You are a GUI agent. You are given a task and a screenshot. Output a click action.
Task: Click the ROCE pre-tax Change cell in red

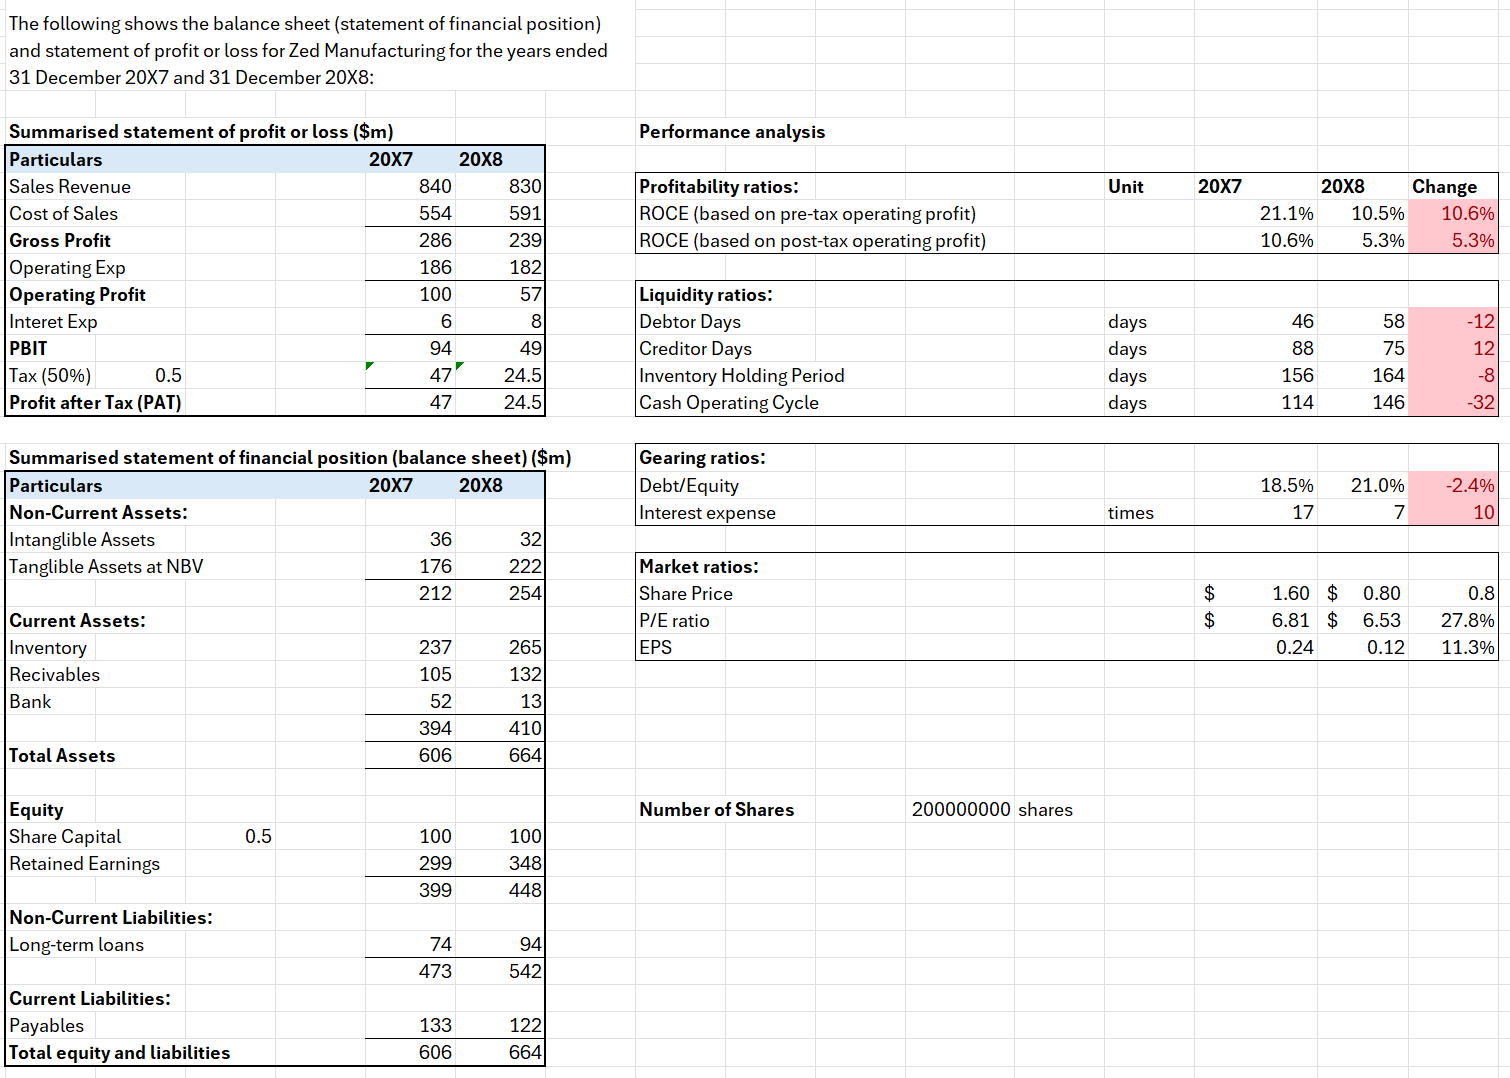(1453, 213)
